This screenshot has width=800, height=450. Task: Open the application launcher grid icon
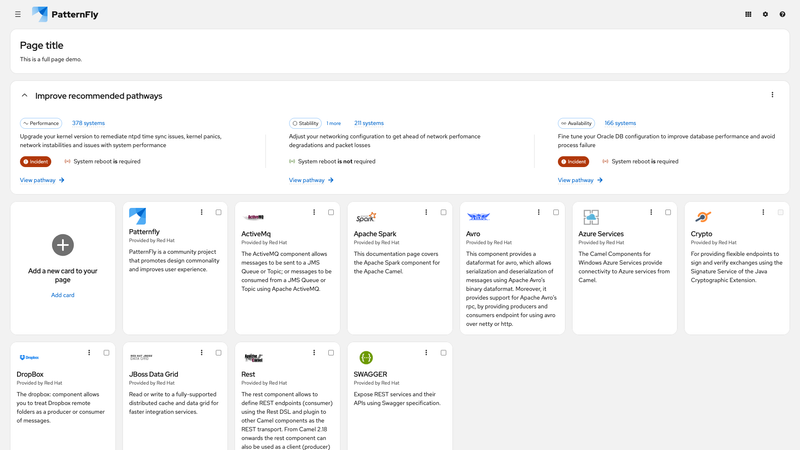(748, 14)
